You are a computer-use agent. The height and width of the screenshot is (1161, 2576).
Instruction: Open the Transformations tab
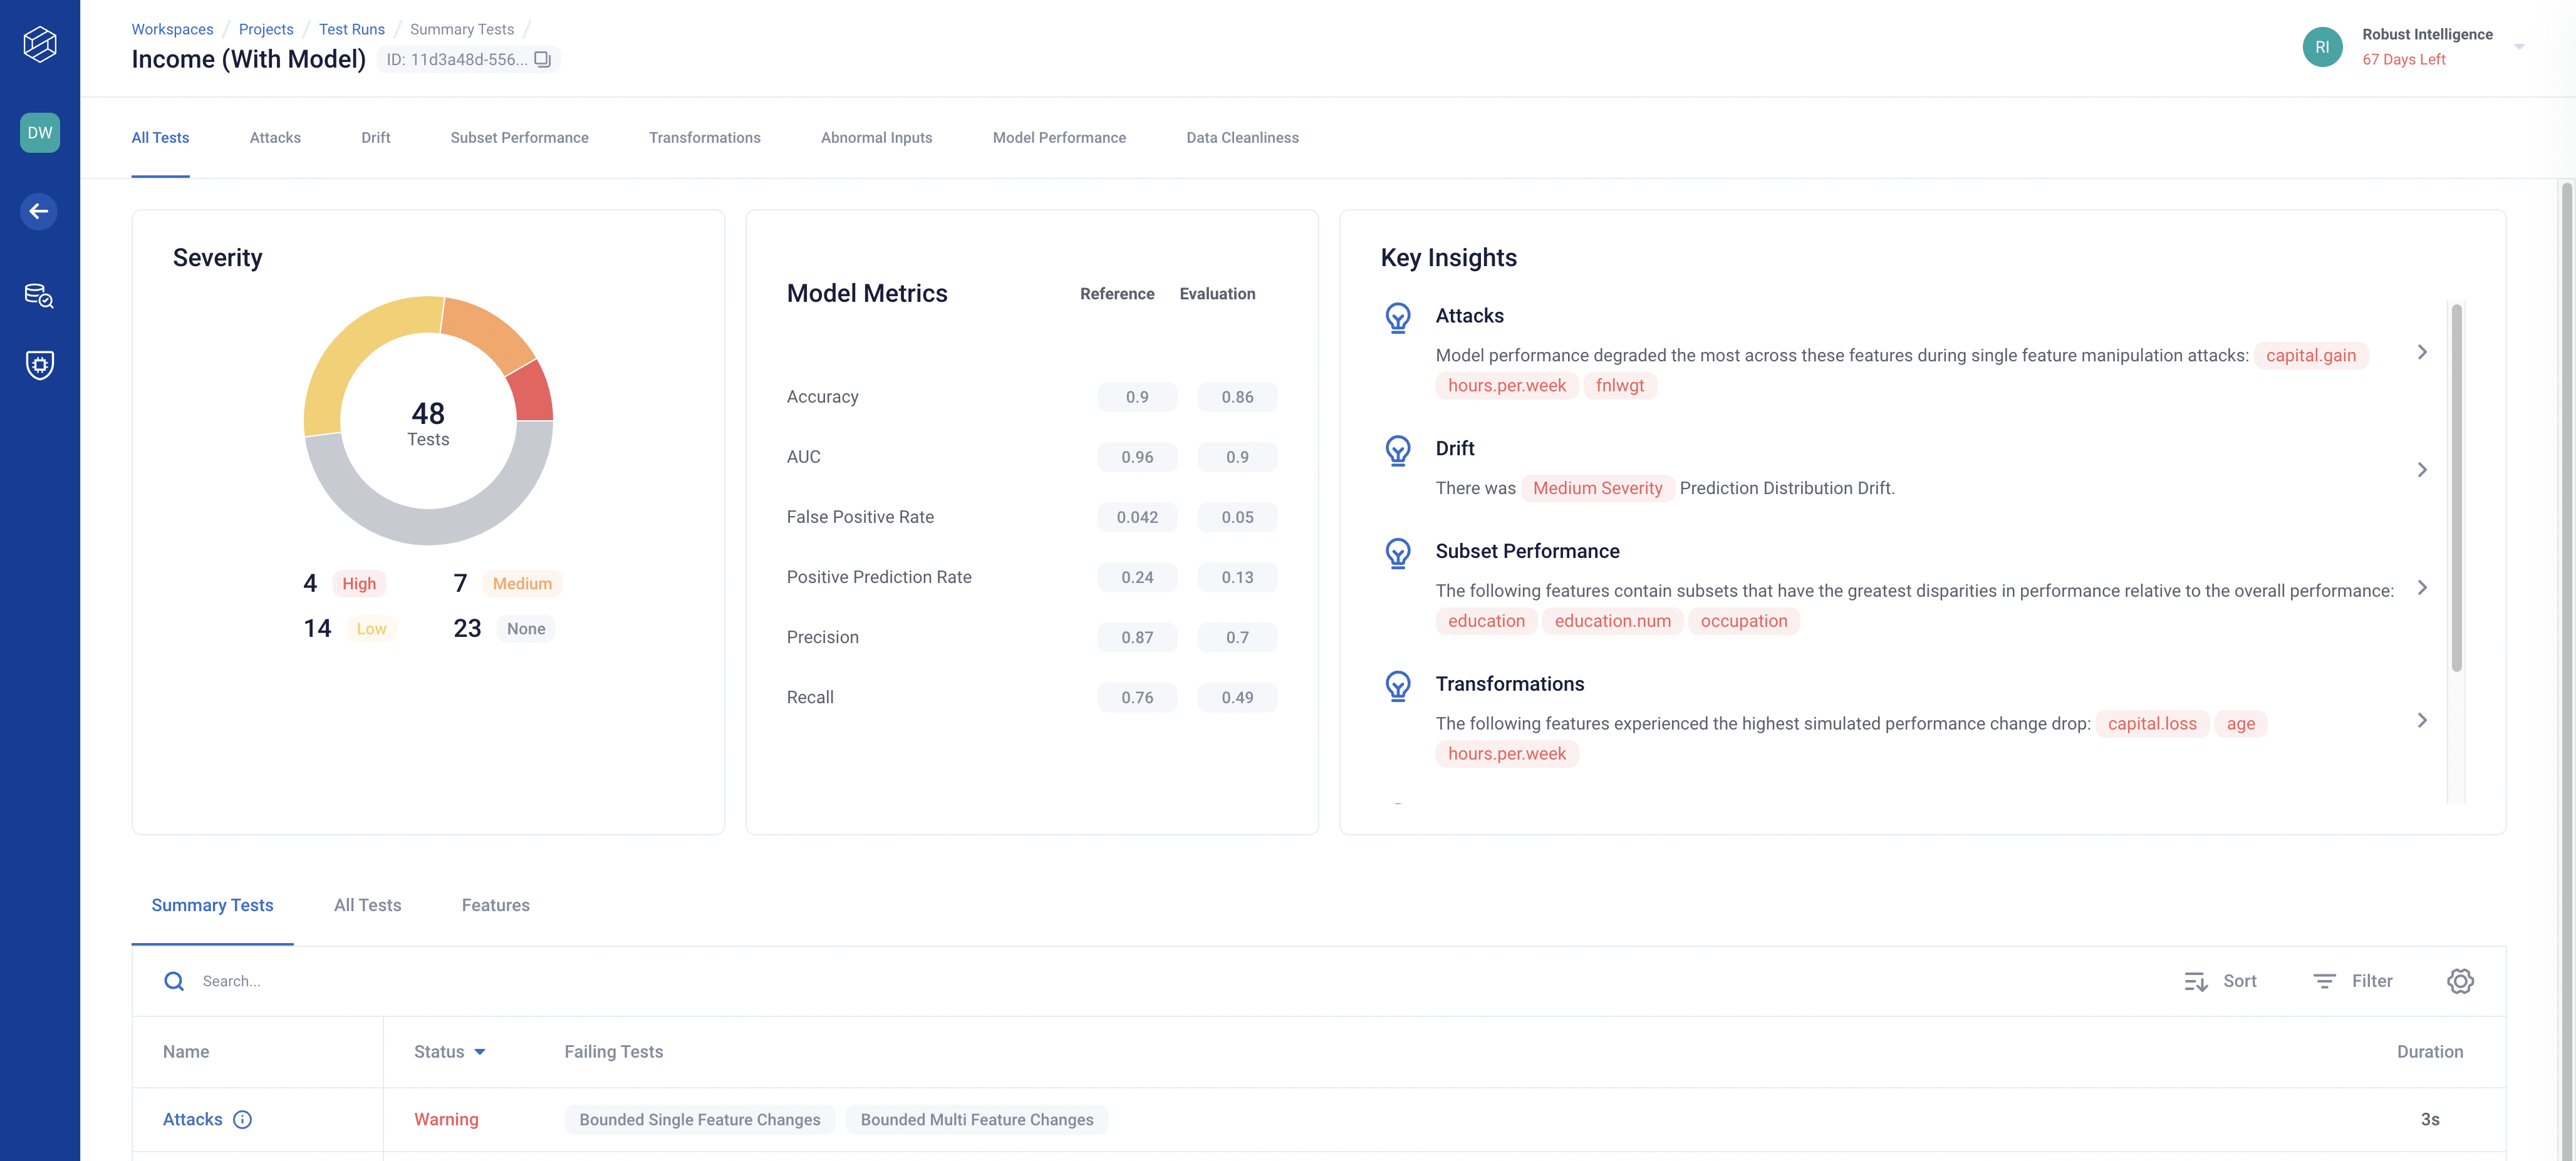pos(704,138)
